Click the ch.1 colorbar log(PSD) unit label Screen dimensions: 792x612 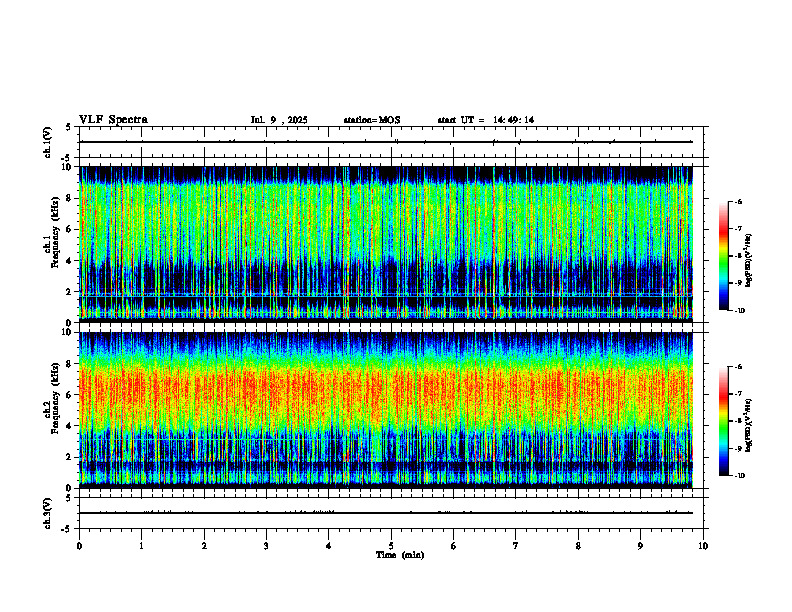(750, 261)
